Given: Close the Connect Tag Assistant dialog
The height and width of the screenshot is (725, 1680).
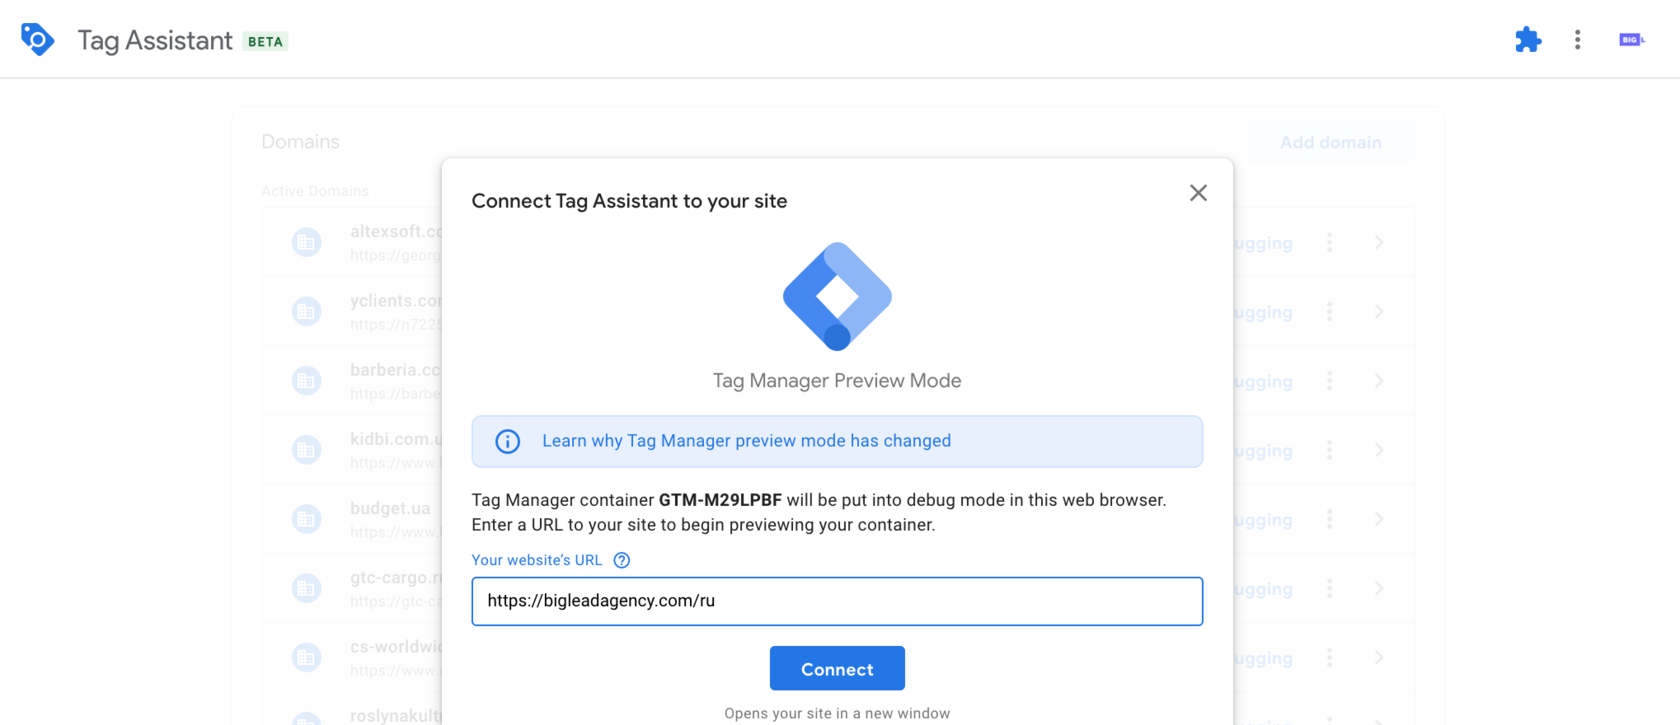Looking at the screenshot, I should pos(1198,193).
